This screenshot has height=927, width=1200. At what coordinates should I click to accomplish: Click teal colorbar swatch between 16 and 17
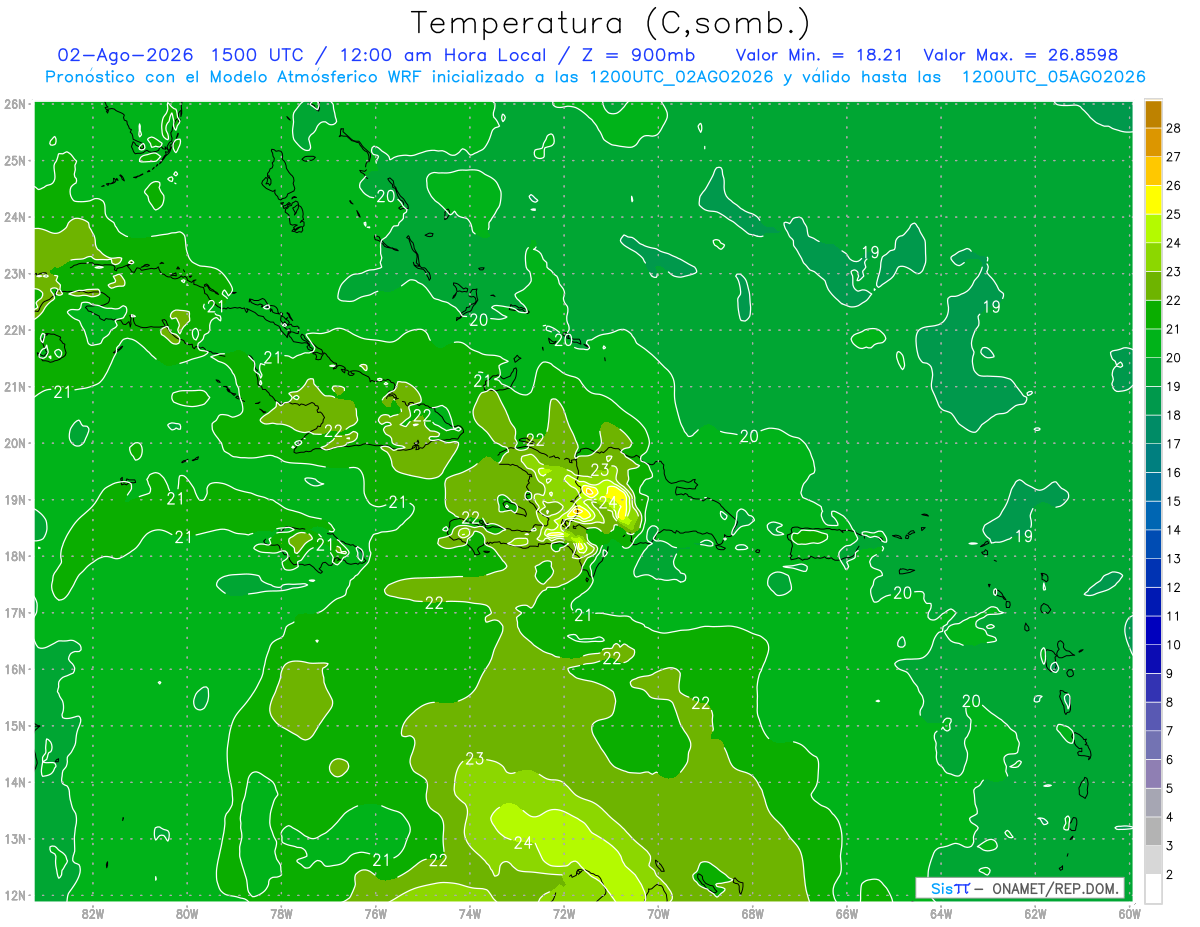1154,458
